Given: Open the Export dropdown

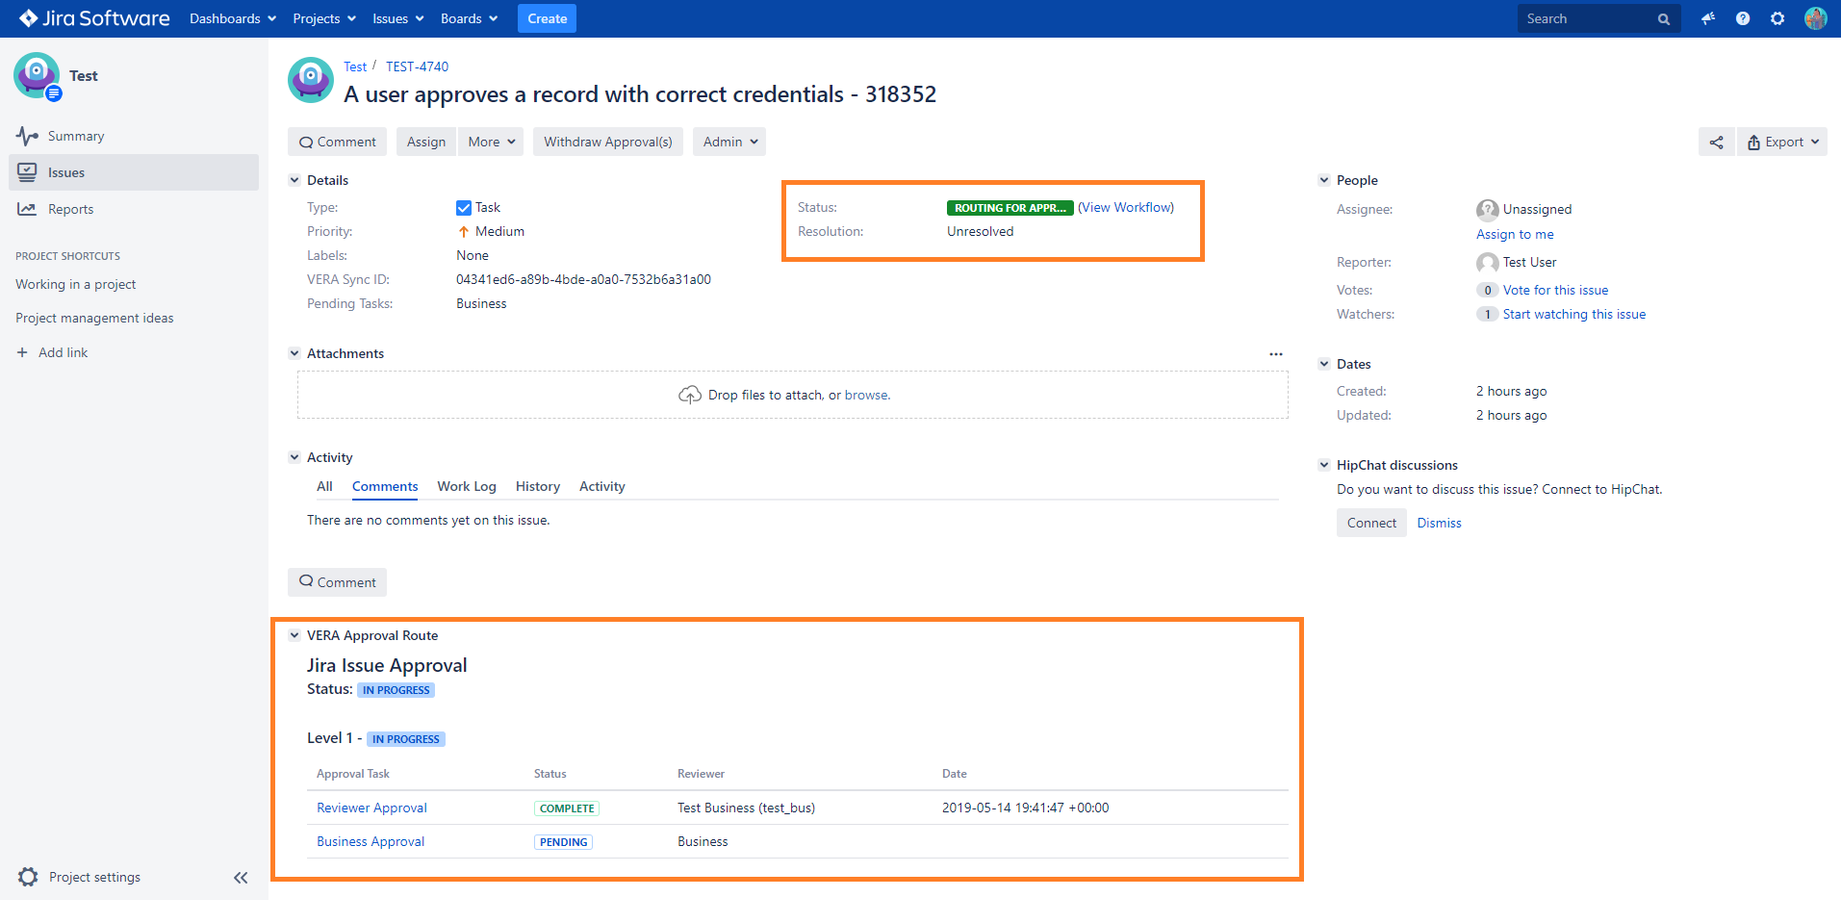Looking at the screenshot, I should pos(1782,142).
